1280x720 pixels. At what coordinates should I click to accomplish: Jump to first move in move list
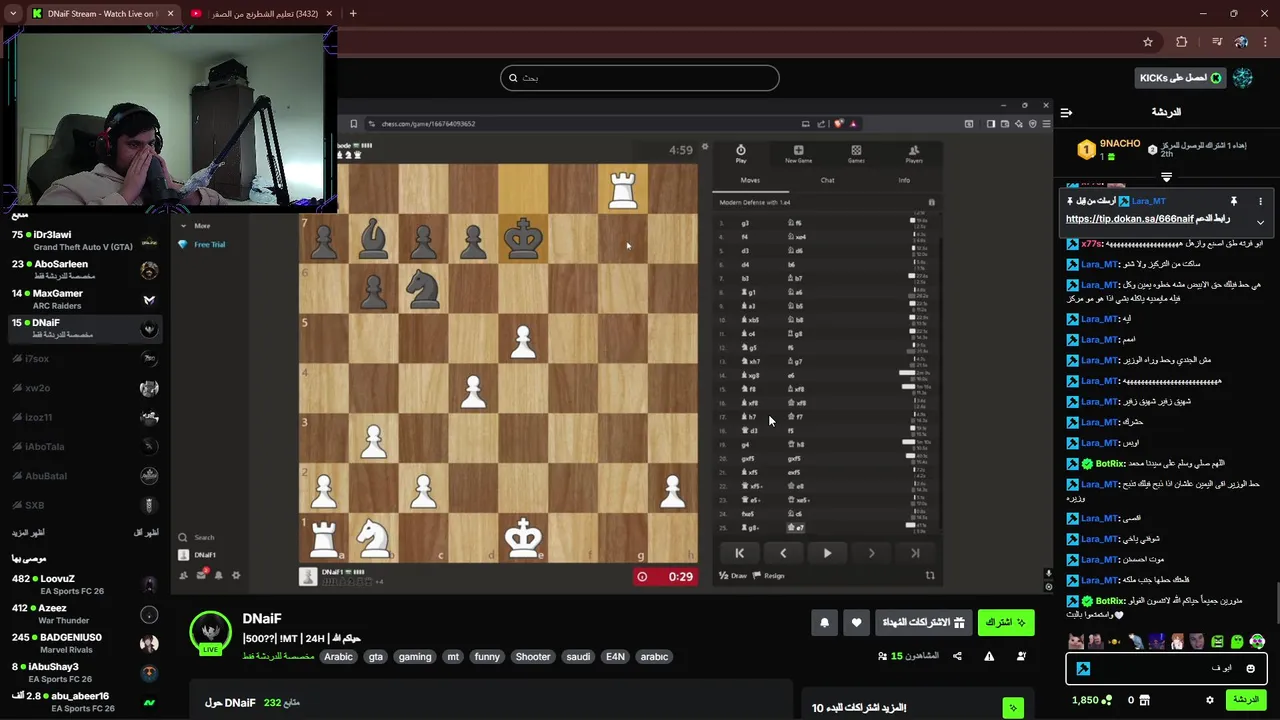[739, 553]
